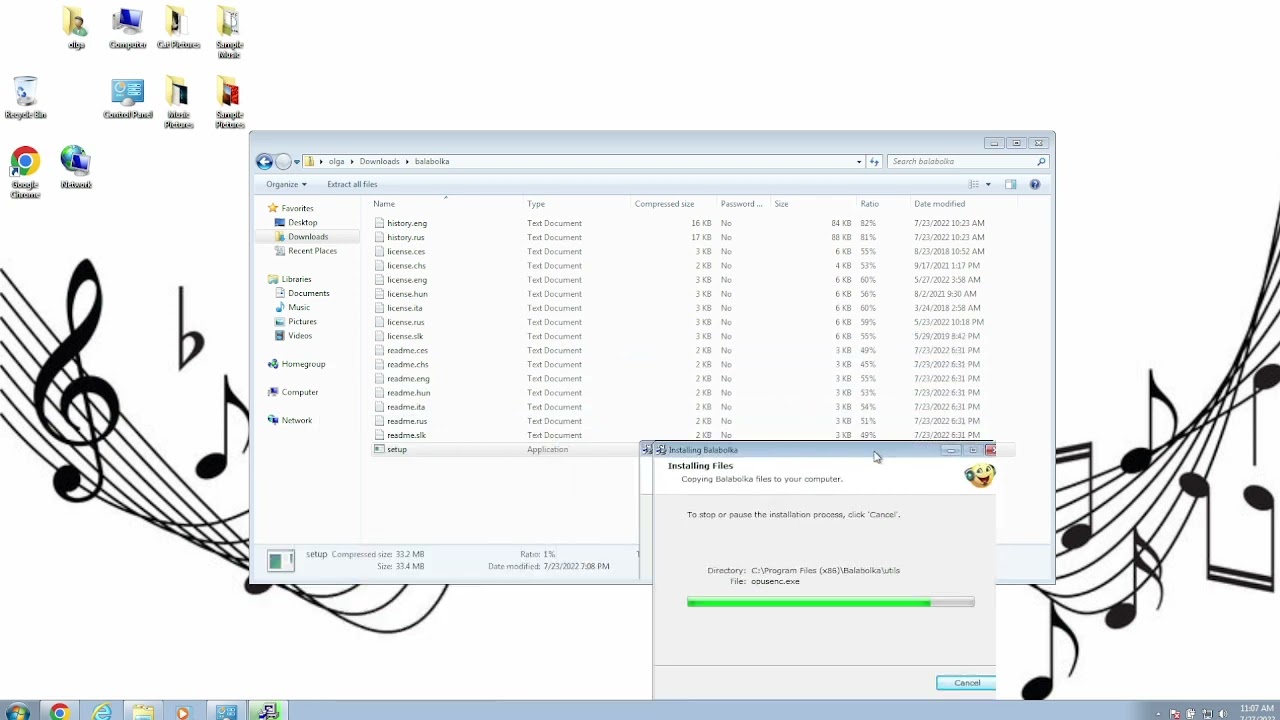Change the Explorer view layout icon
This screenshot has height=720, width=1280.
coord(974,184)
